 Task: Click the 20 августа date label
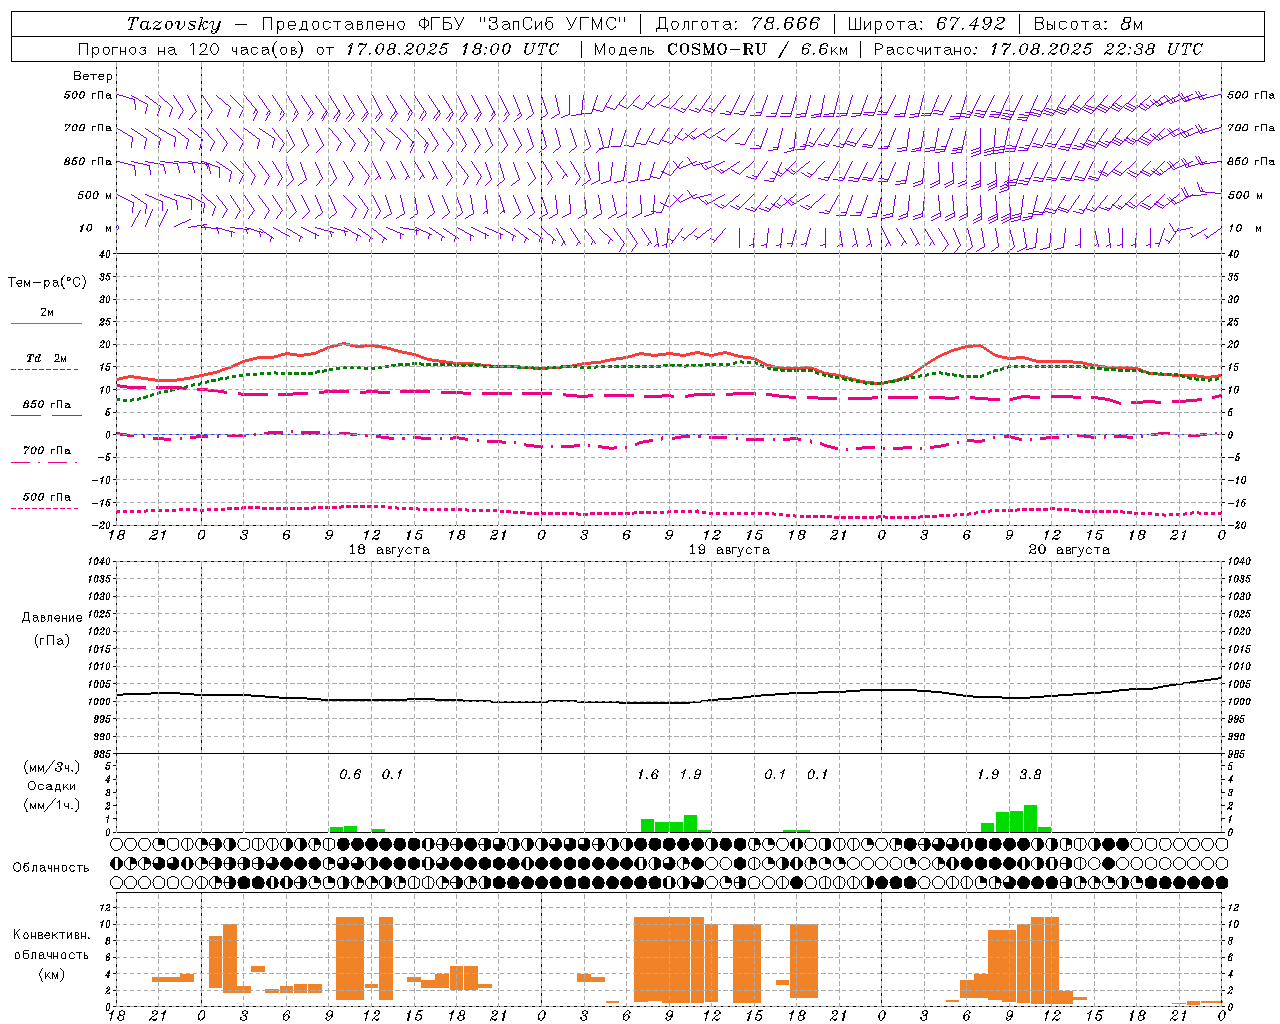(x=1069, y=550)
